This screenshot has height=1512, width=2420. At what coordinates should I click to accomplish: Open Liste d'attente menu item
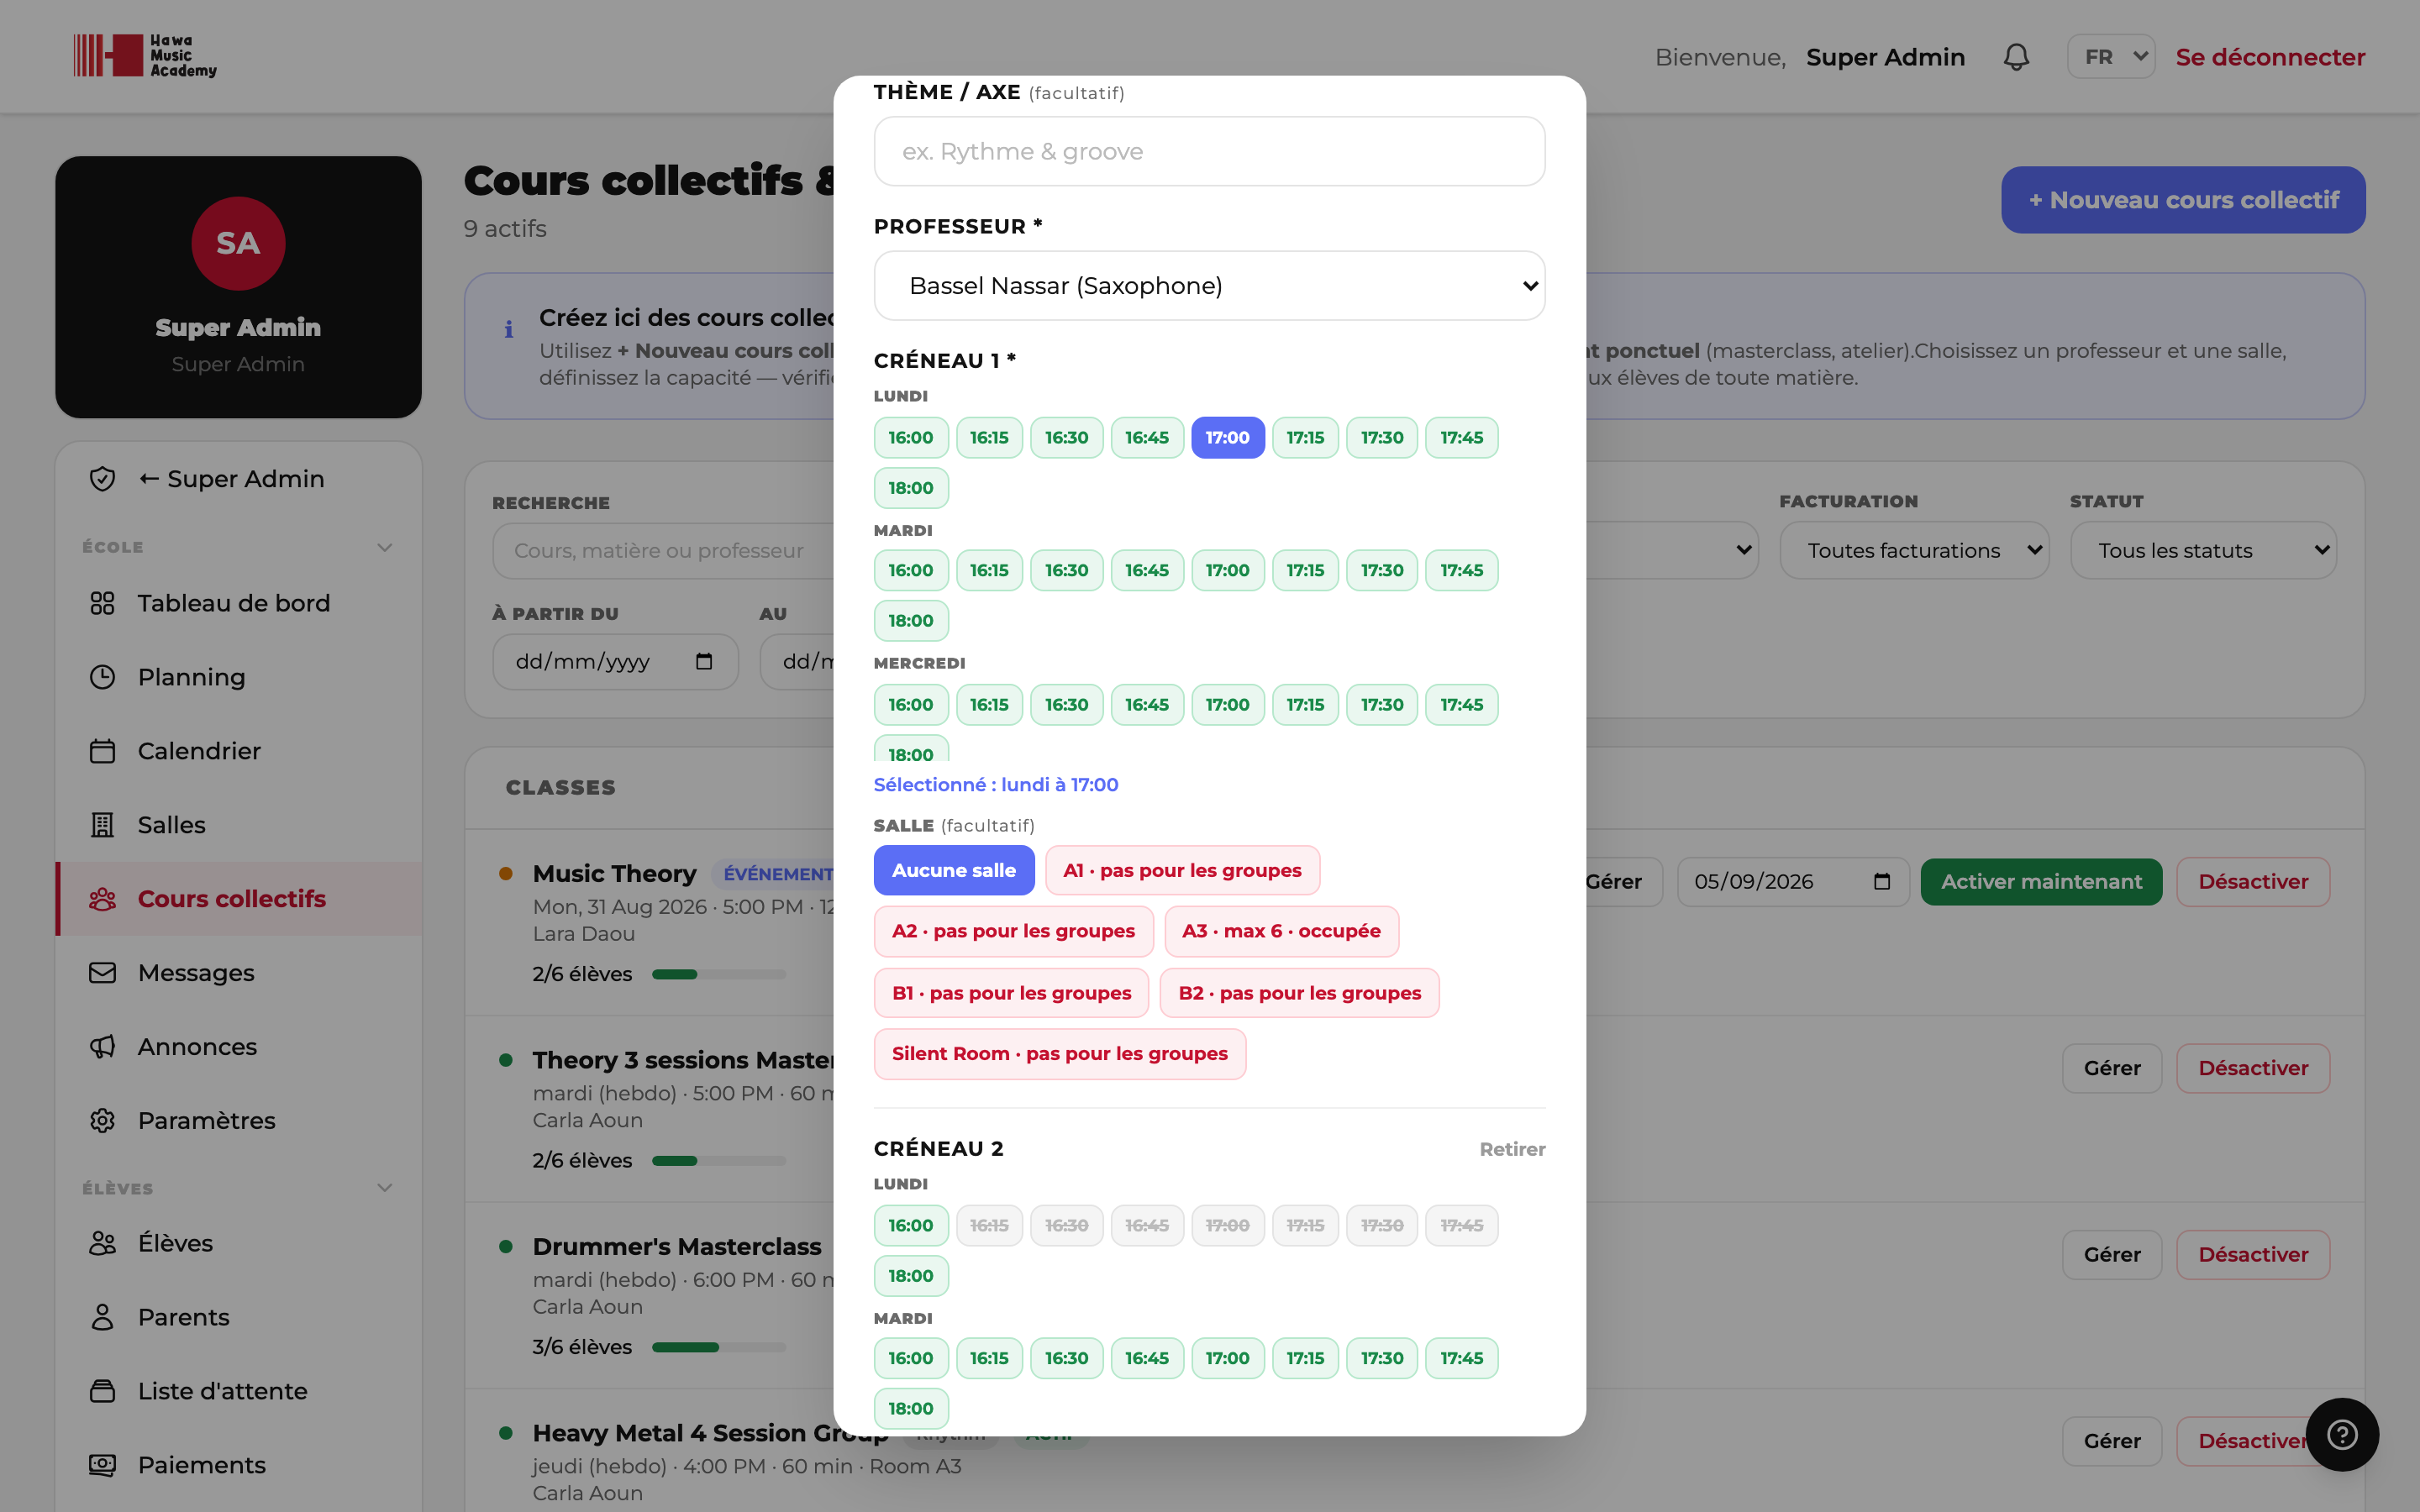click(222, 1391)
